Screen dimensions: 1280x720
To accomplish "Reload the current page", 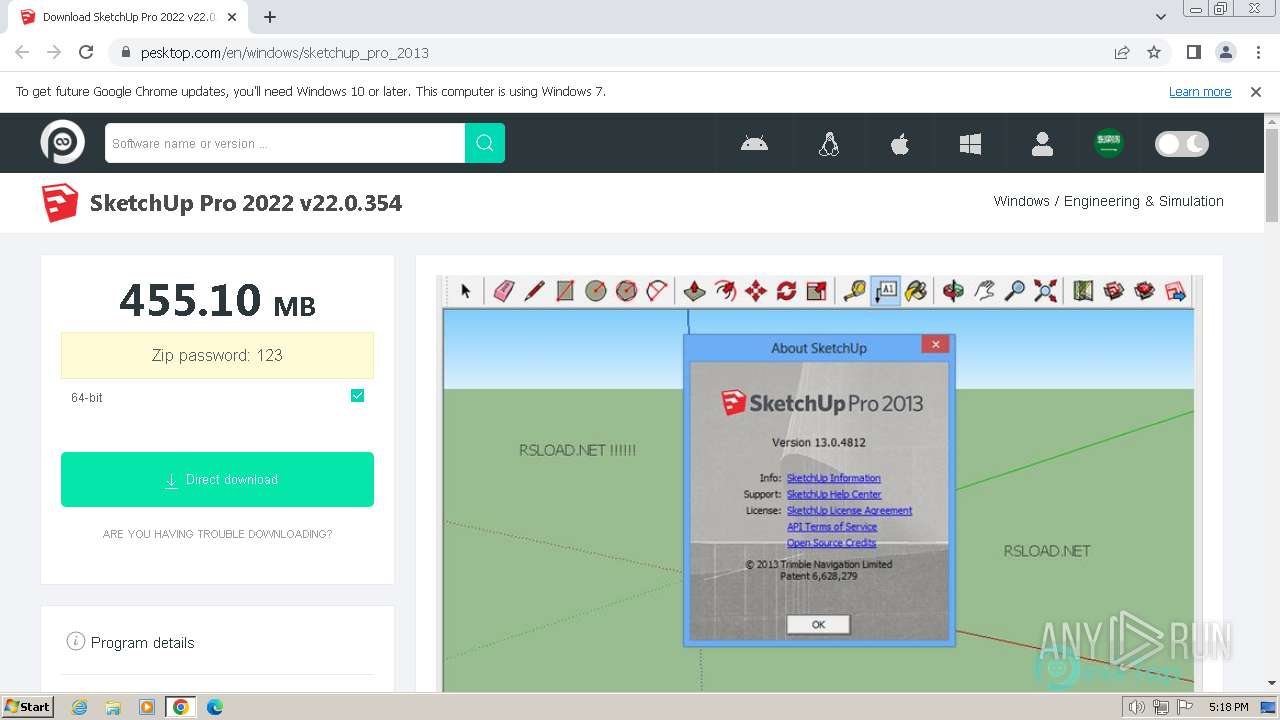I will [x=86, y=52].
